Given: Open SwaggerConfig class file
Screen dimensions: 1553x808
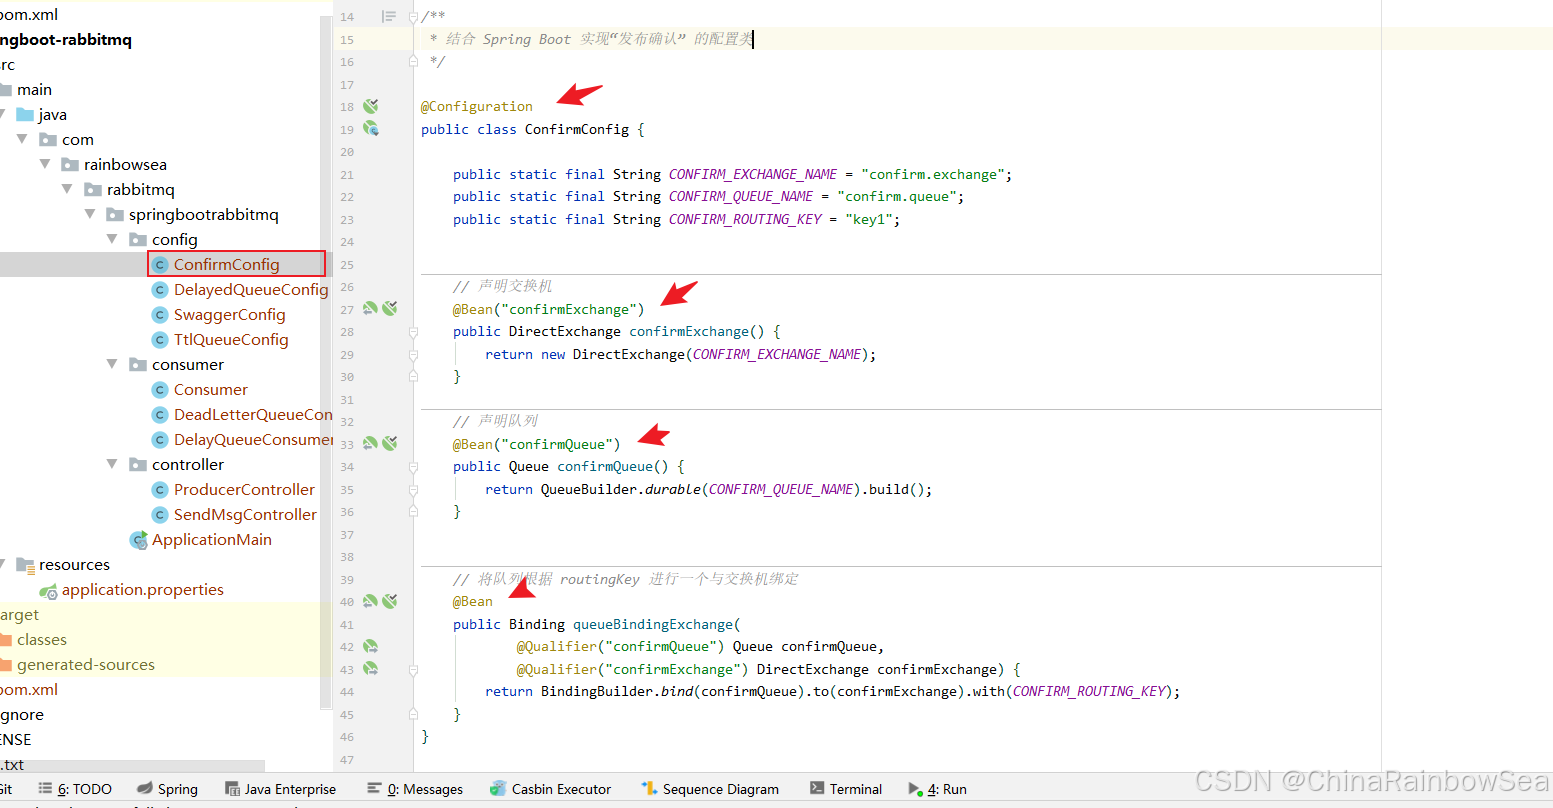Looking at the screenshot, I should (x=229, y=314).
